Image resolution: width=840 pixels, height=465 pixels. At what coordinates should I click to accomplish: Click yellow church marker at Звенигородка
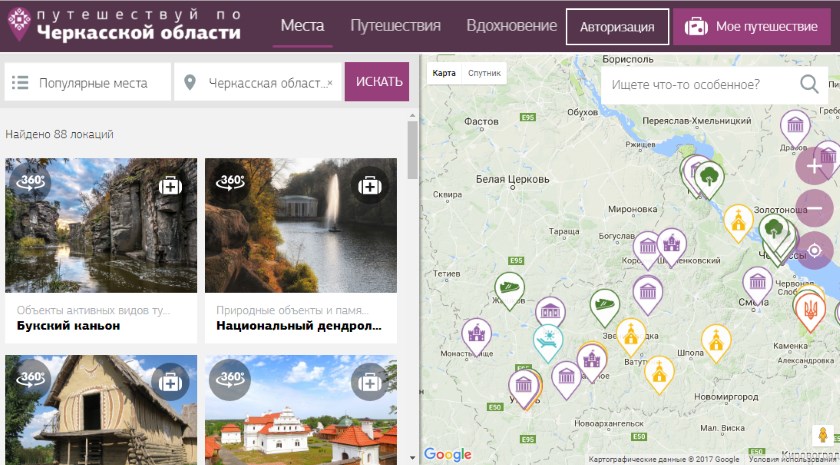[631, 334]
